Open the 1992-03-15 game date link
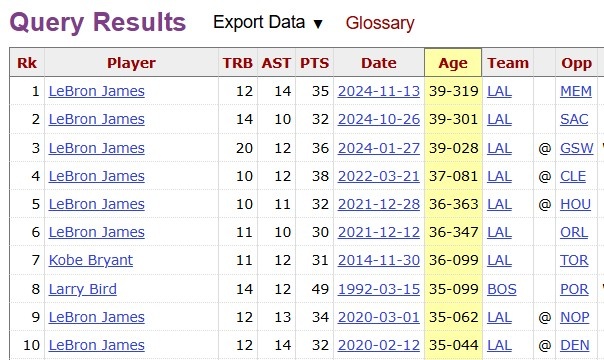604x360 pixels. tap(379, 289)
